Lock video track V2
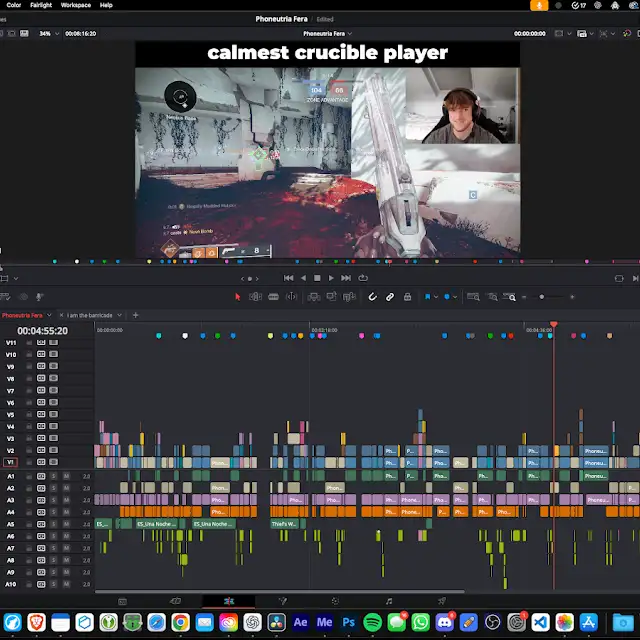This screenshot has height=640, width=640. pos(29,450)
